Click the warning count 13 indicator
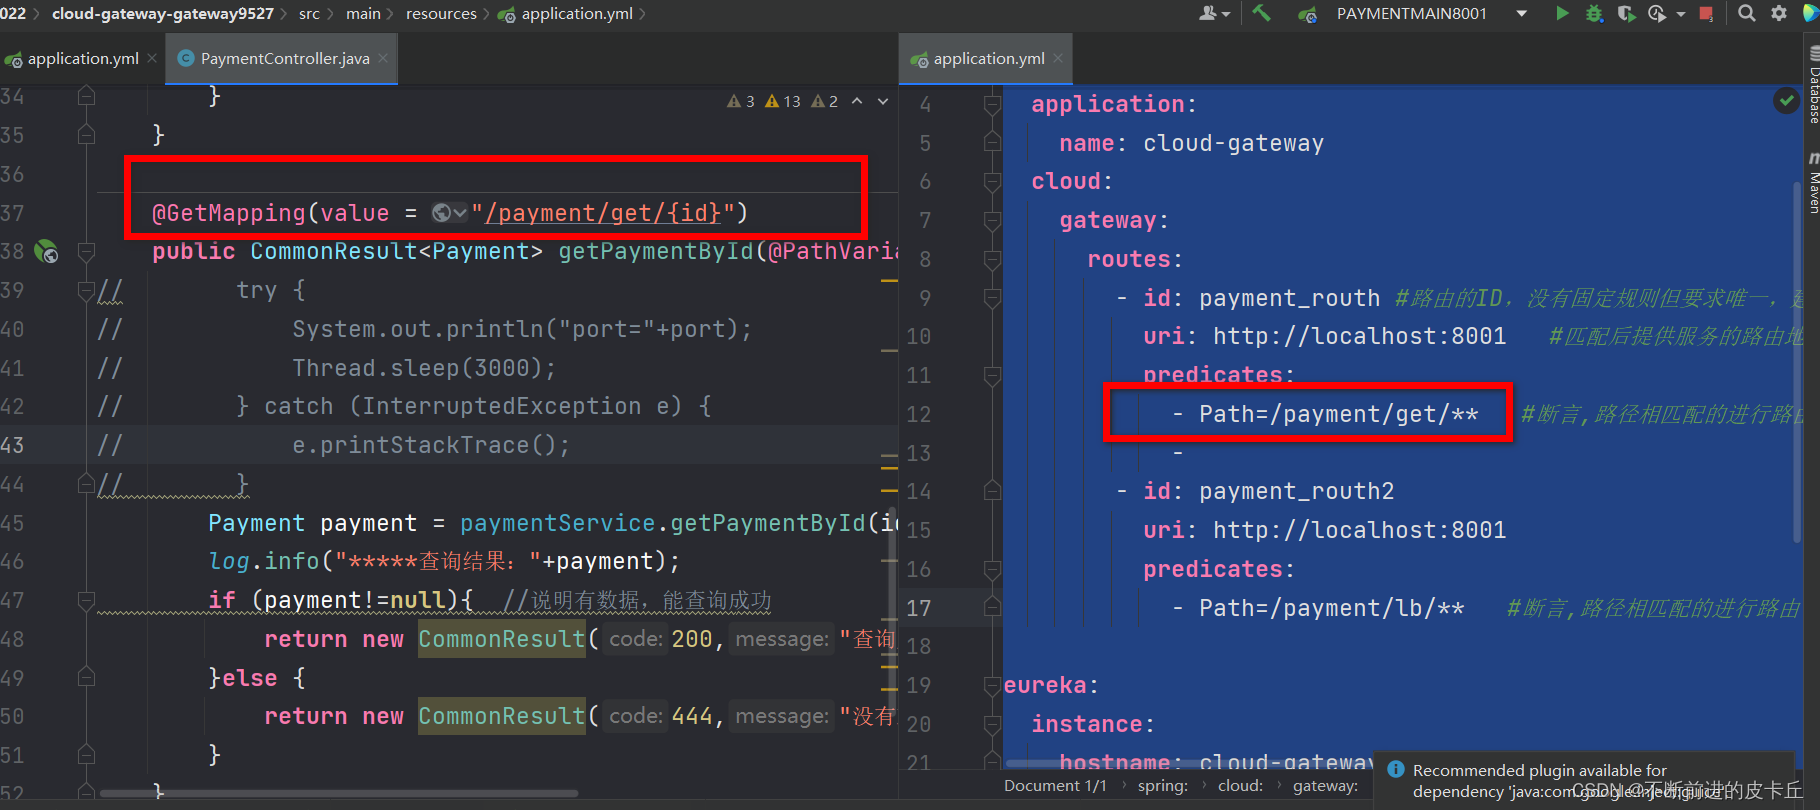This screenshot has width=1820, height=810. [783, 101]
